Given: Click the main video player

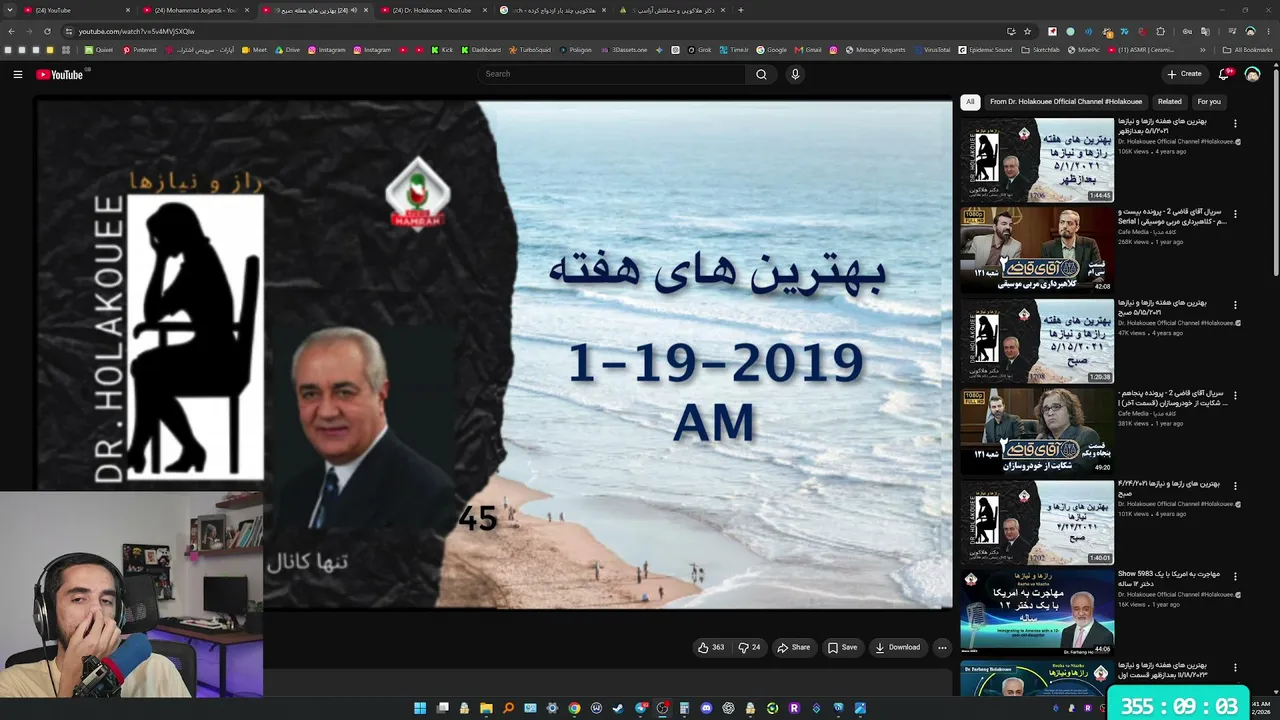Looking at the screenshot, I should point(494,353).
